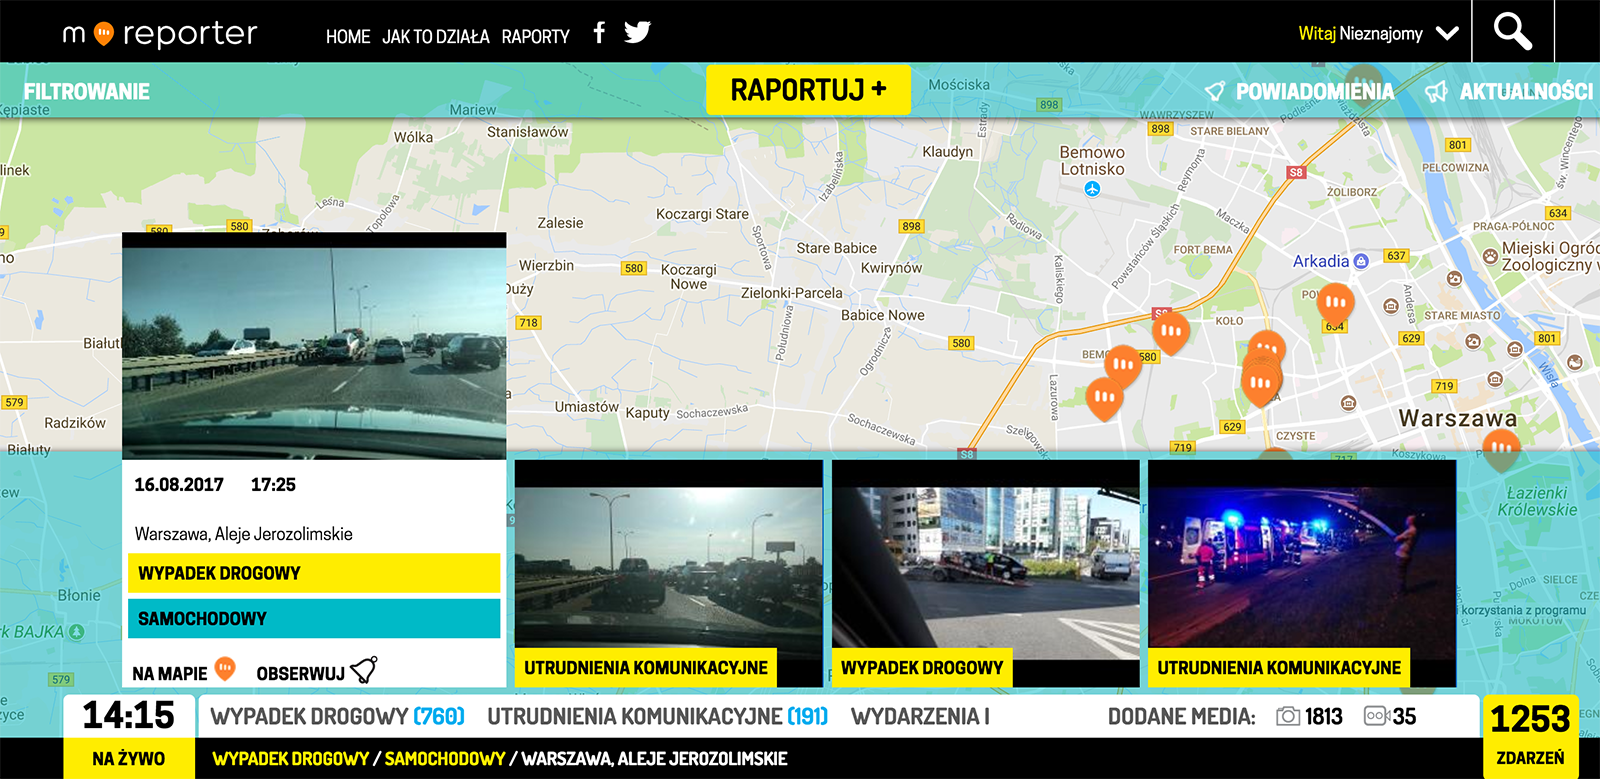
Task: Open the night ambulance scene thumbnail
Action: click(1302, 567)
